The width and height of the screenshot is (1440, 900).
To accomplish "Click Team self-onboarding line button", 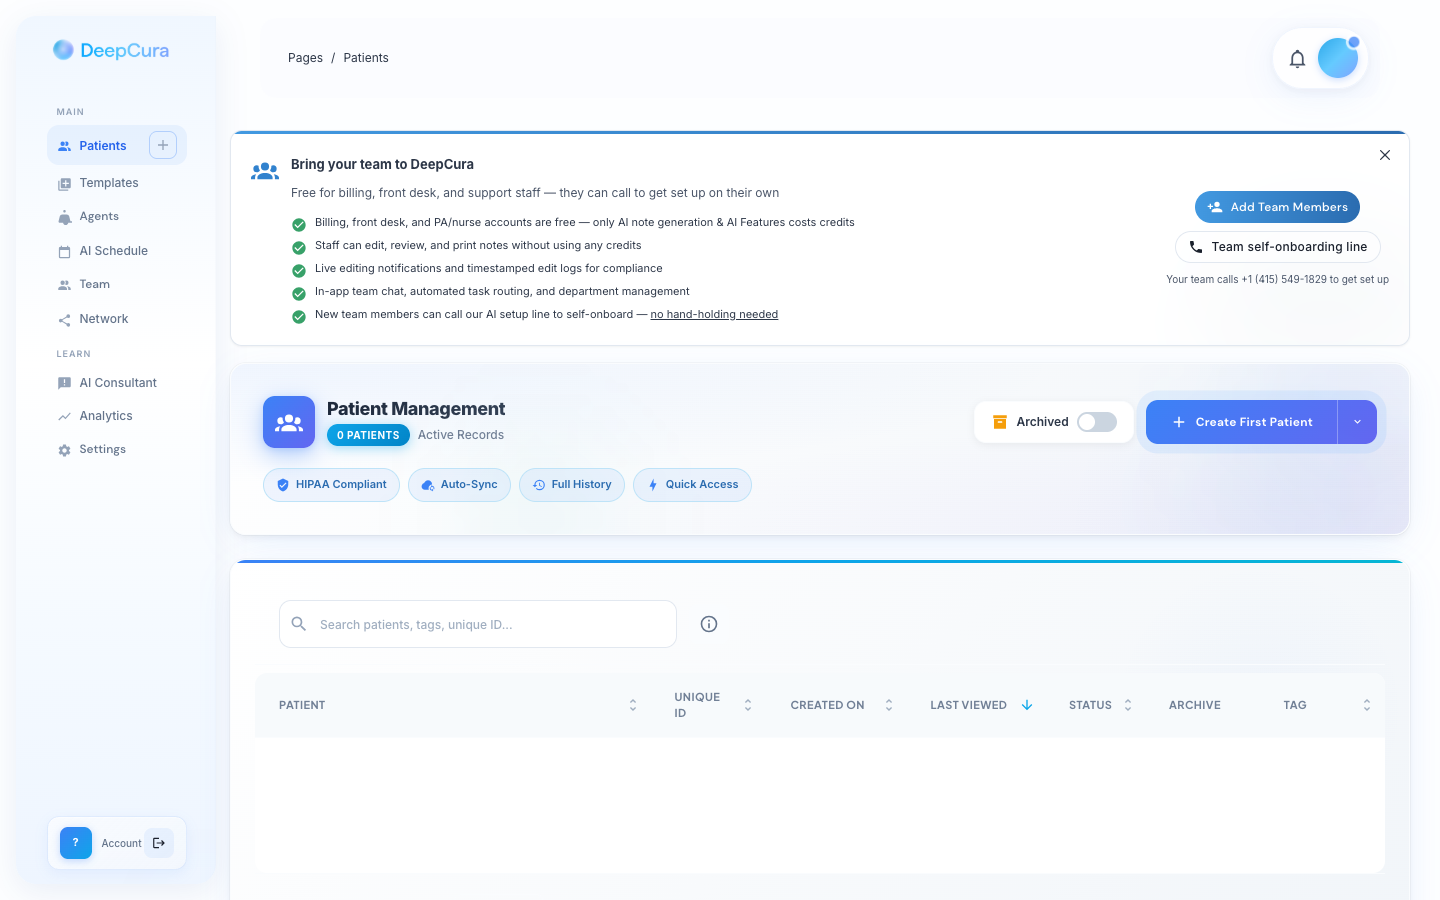I will 1278,247.
